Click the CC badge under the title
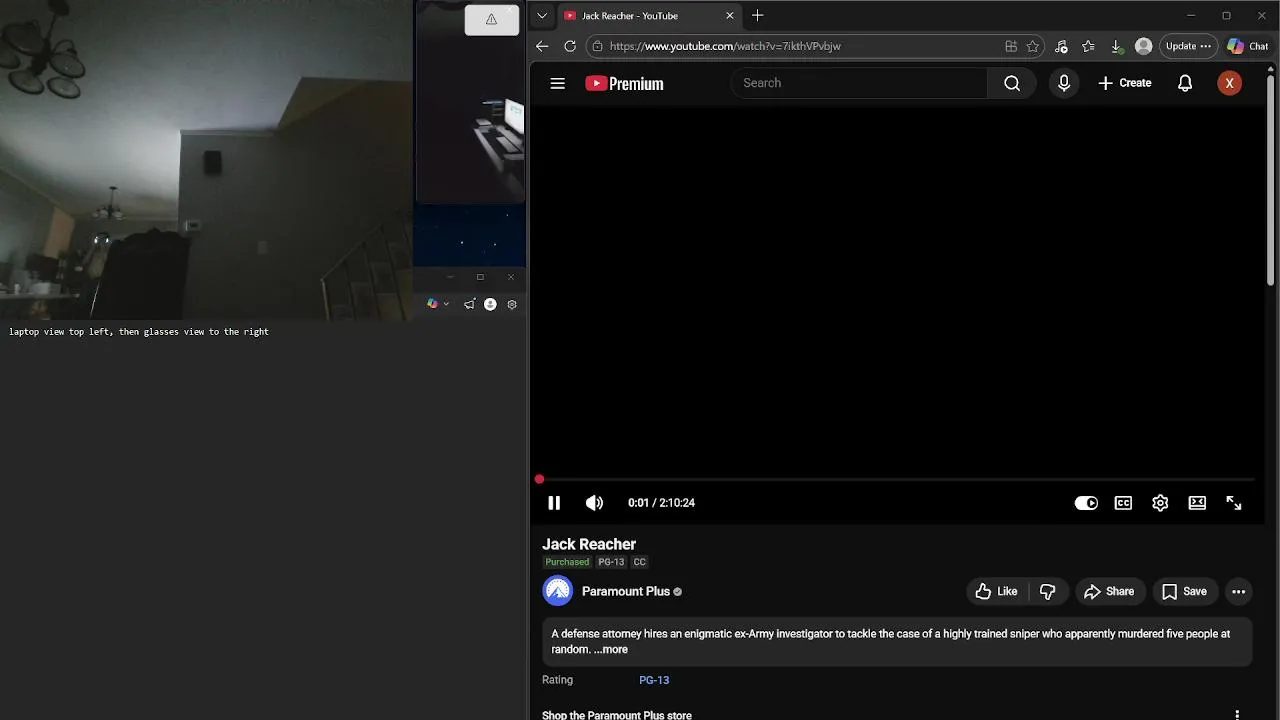Screen dimensions: 1280x720 [x=640, y=562]
